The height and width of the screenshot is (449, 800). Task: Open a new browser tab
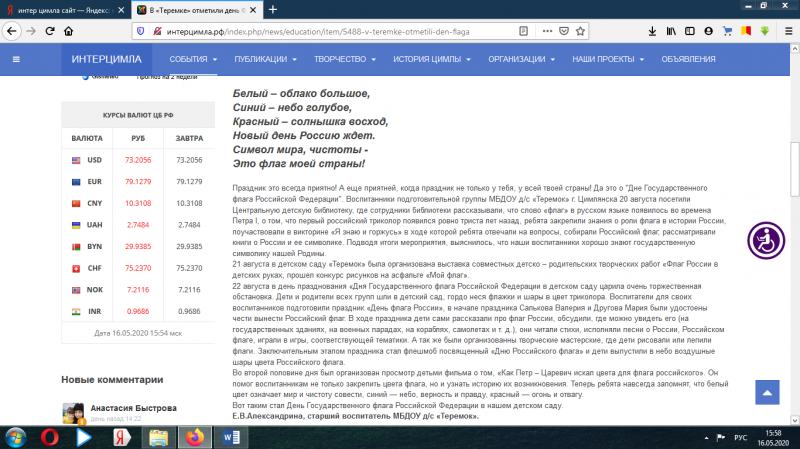pyautogui.click(x=273, y=10)
